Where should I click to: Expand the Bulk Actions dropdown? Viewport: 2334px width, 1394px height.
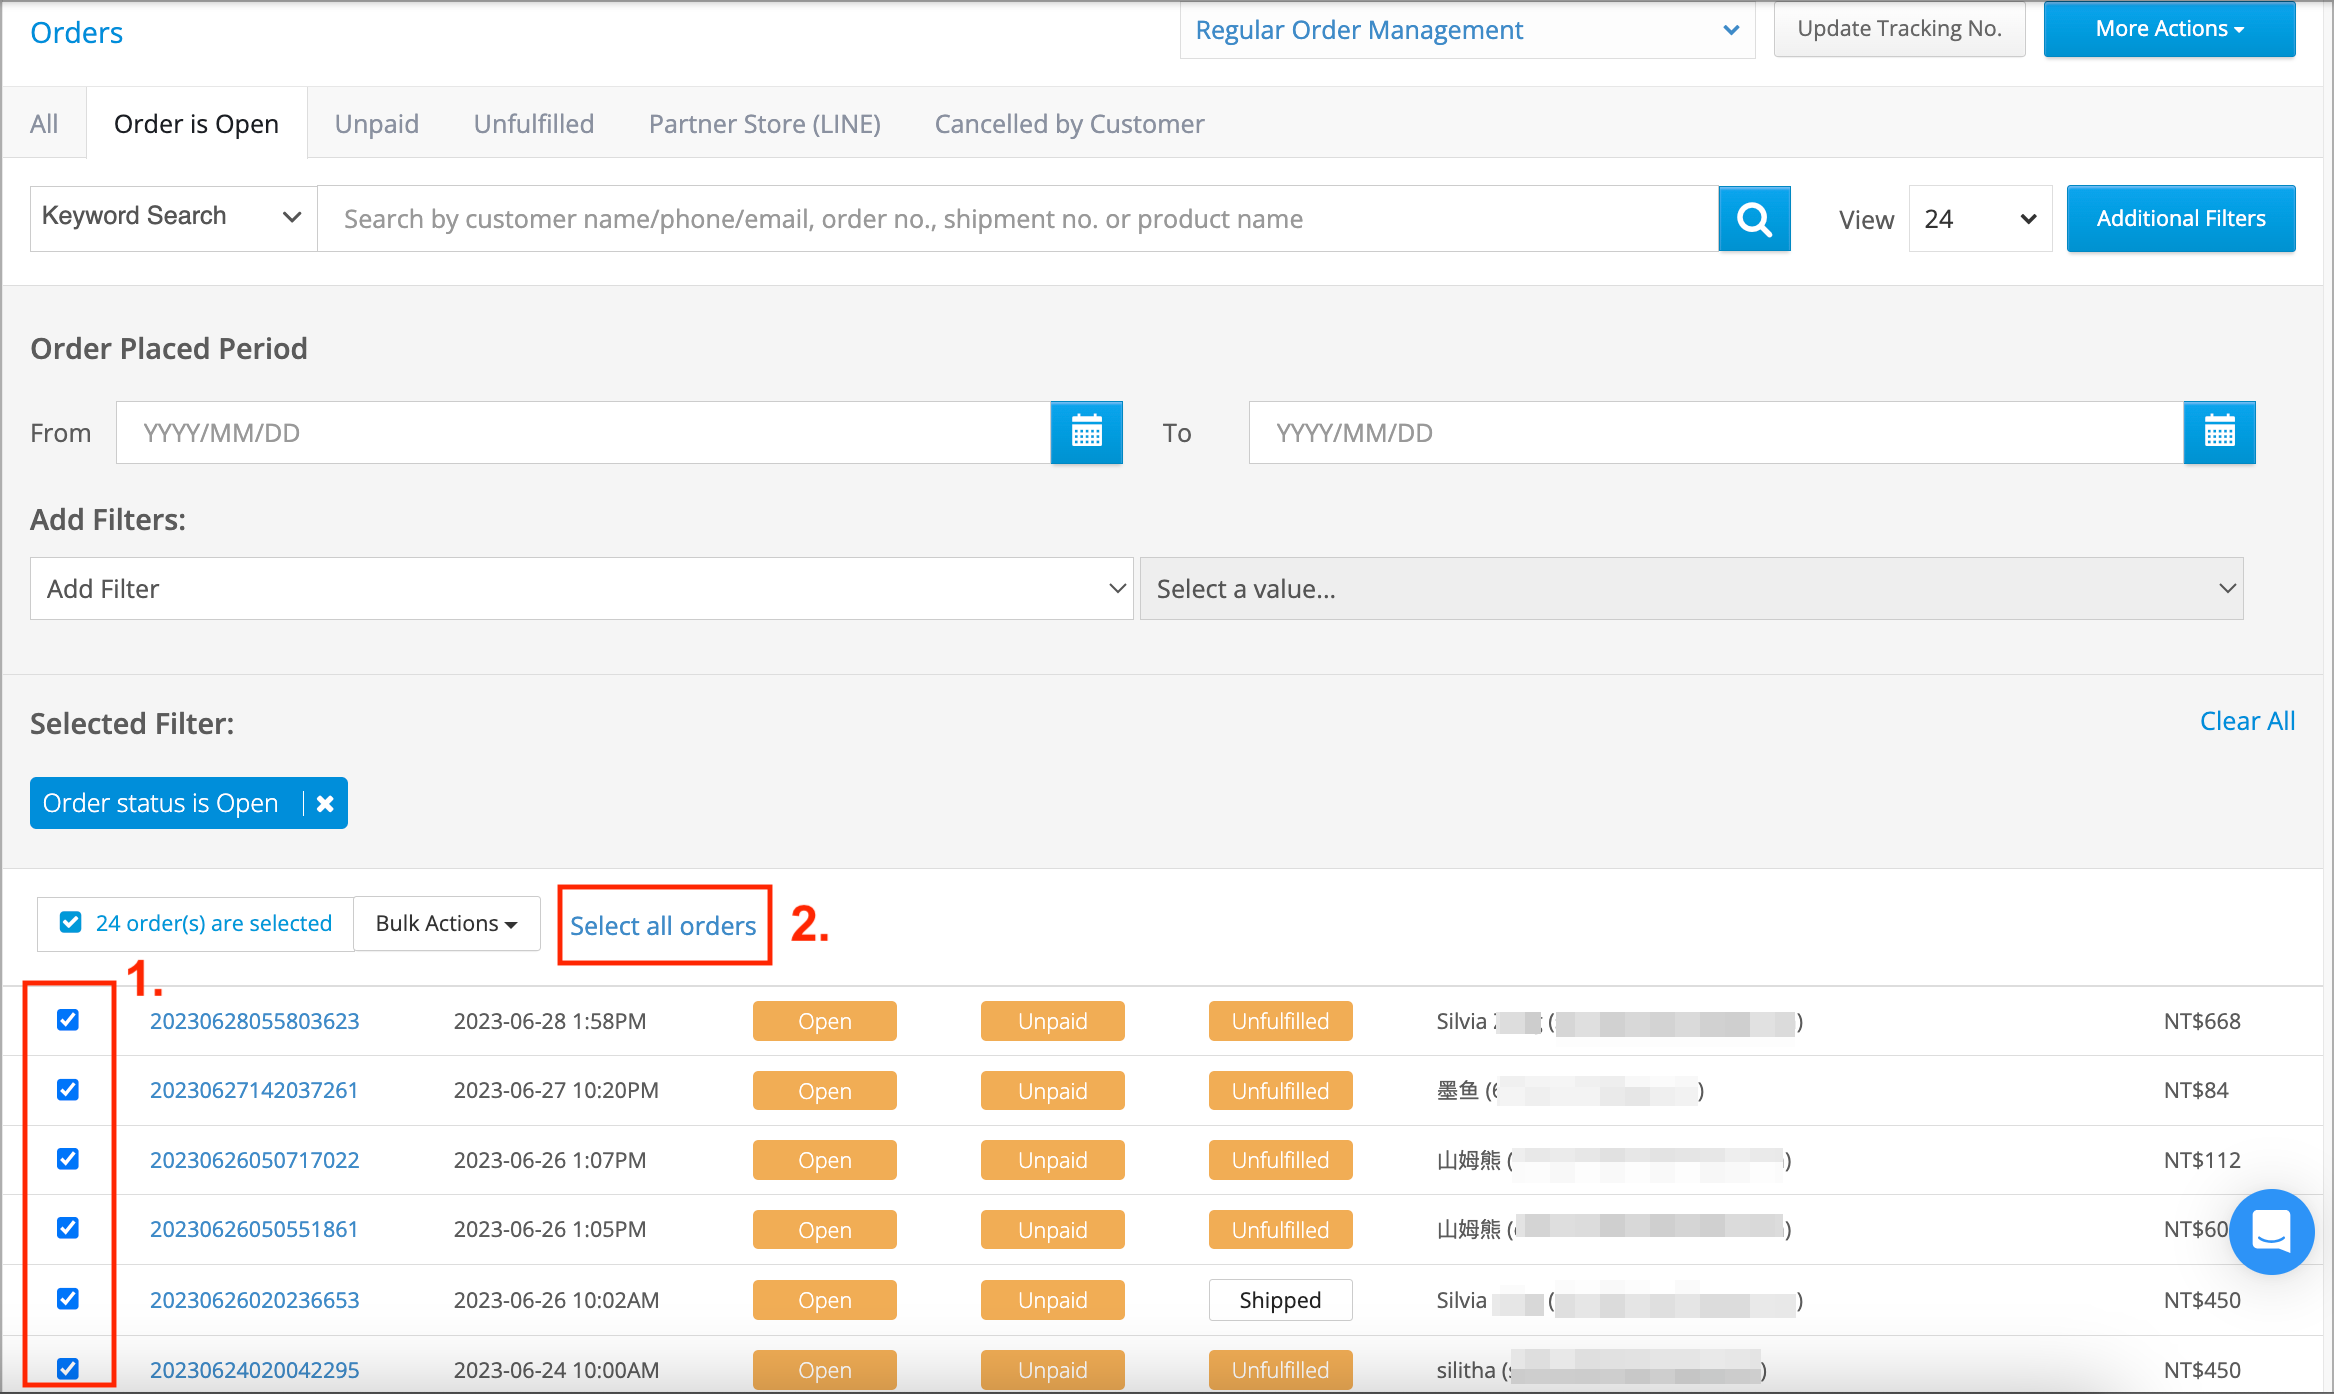pos(446,923)
